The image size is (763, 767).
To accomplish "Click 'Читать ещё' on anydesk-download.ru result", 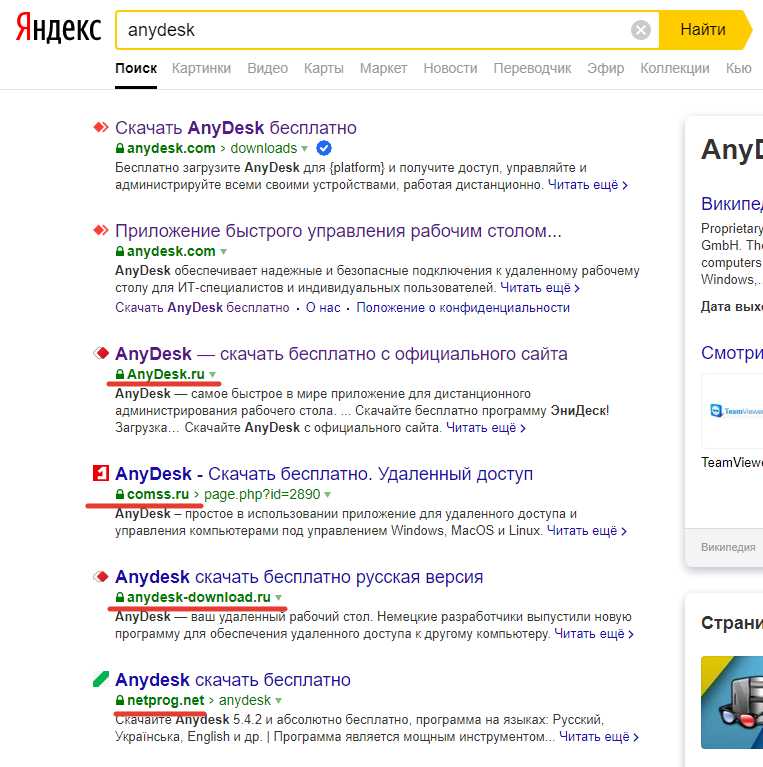I will tap(594, 634).
